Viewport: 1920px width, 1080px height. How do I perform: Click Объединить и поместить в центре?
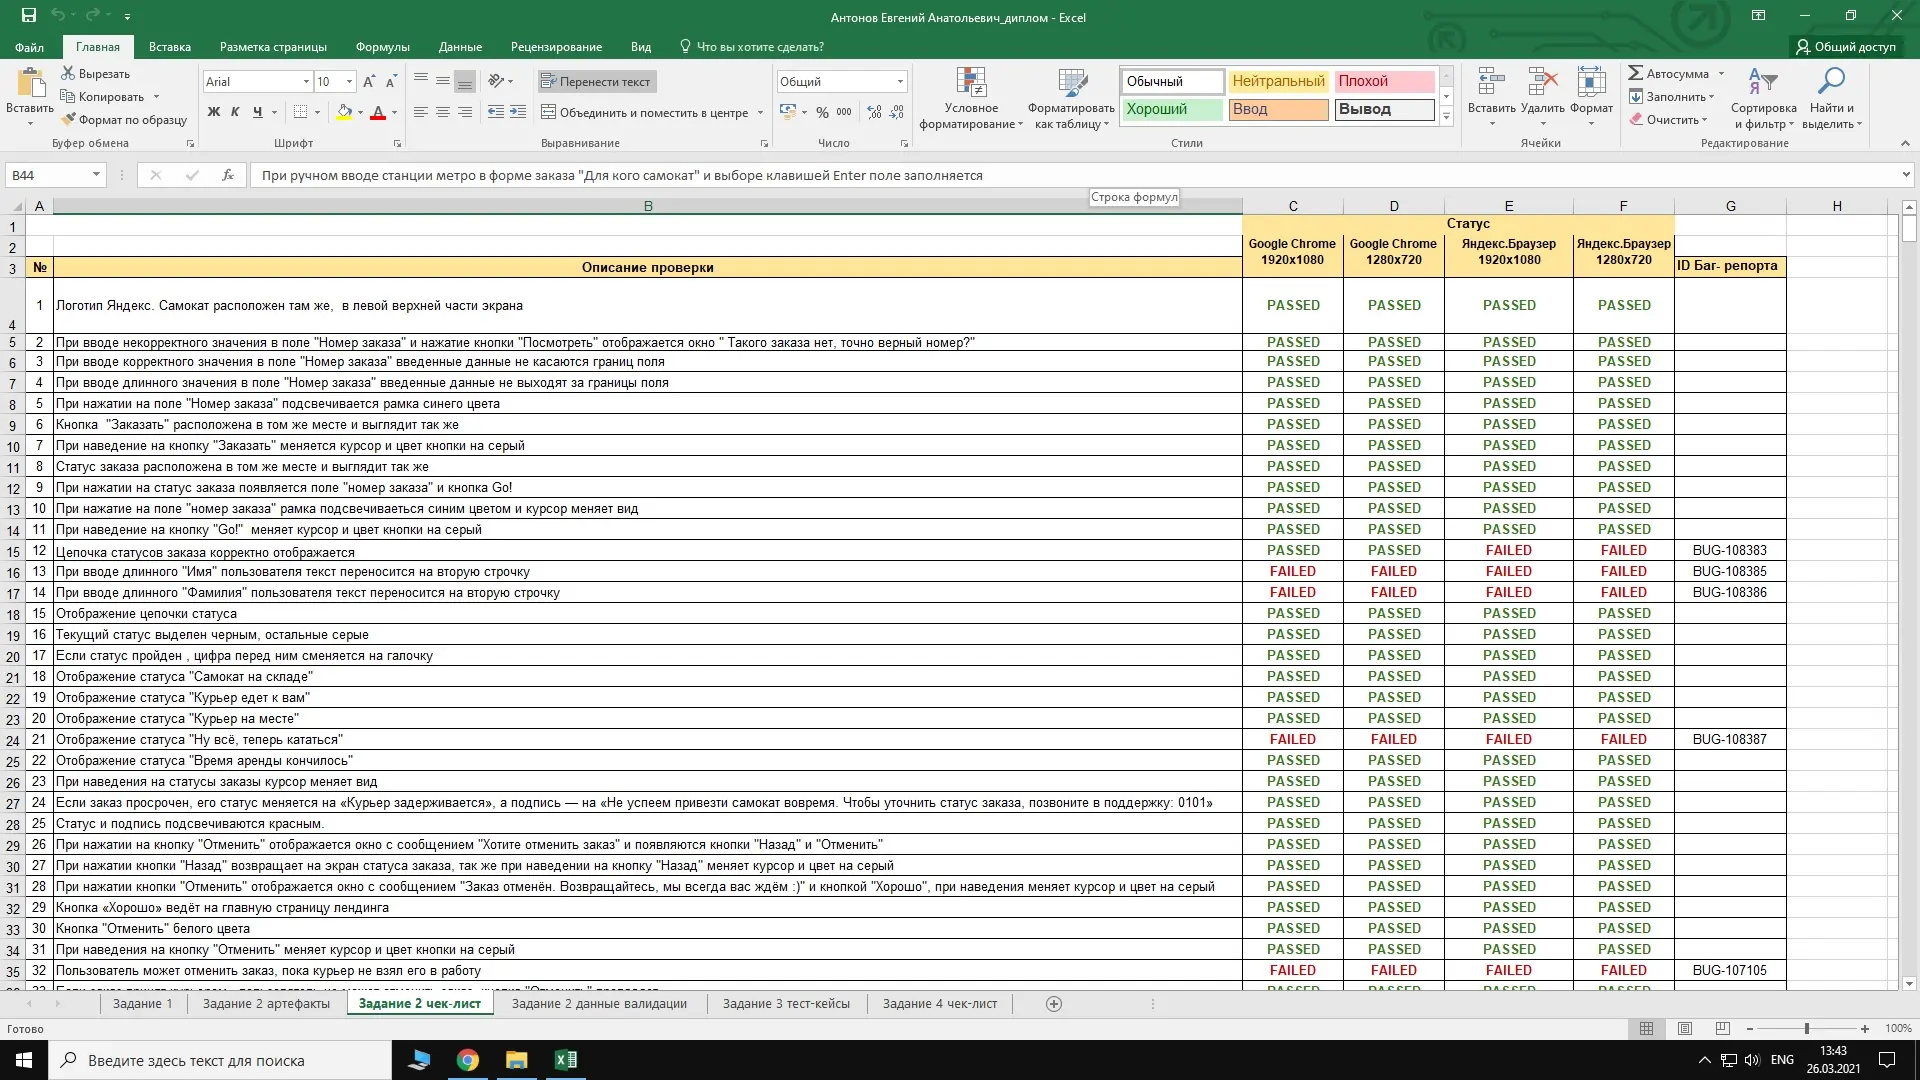coord(645,113)
